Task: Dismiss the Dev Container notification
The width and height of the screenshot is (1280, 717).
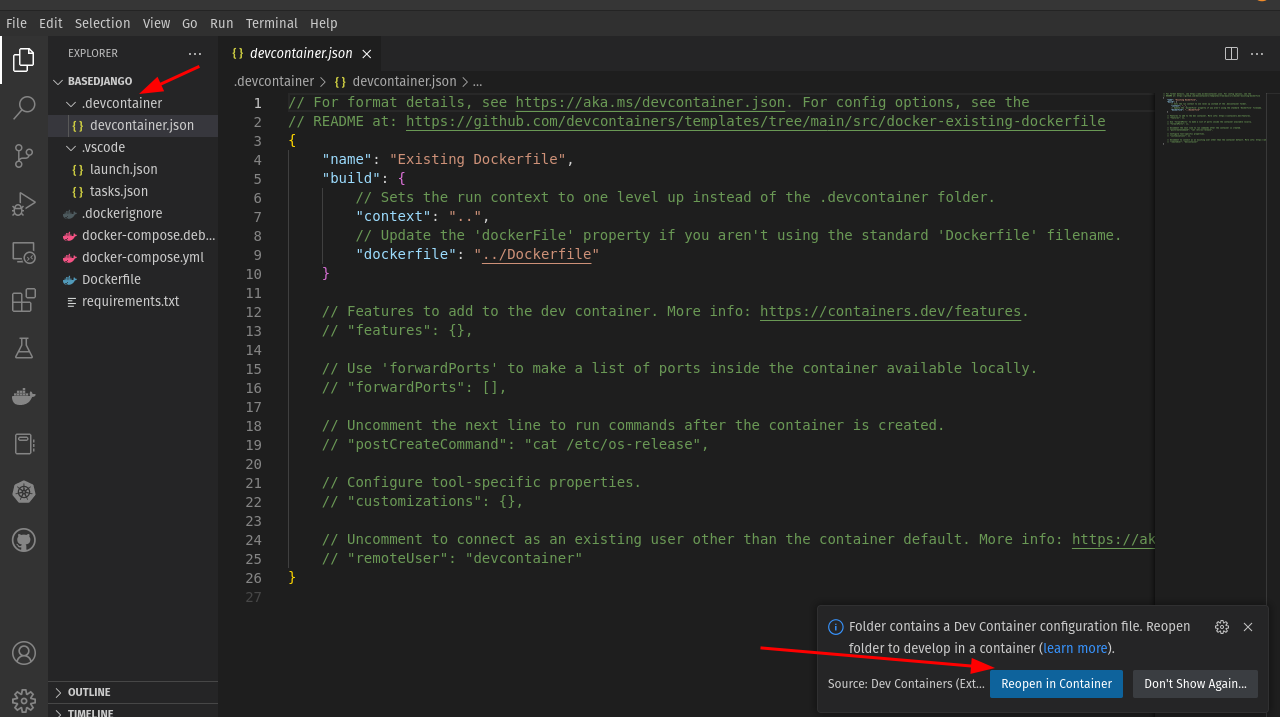Action: point(1248,627)
